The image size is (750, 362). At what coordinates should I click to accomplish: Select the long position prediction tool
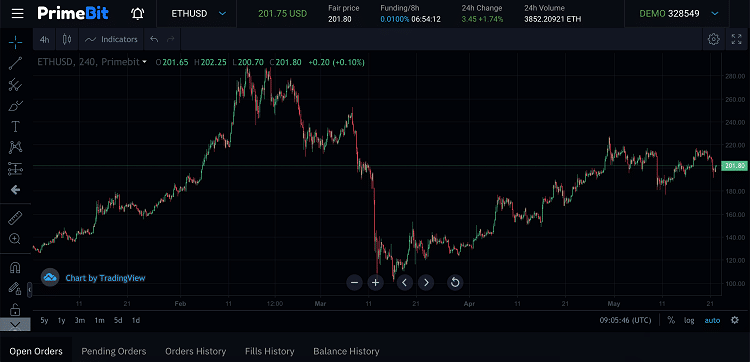coord(15,169)
